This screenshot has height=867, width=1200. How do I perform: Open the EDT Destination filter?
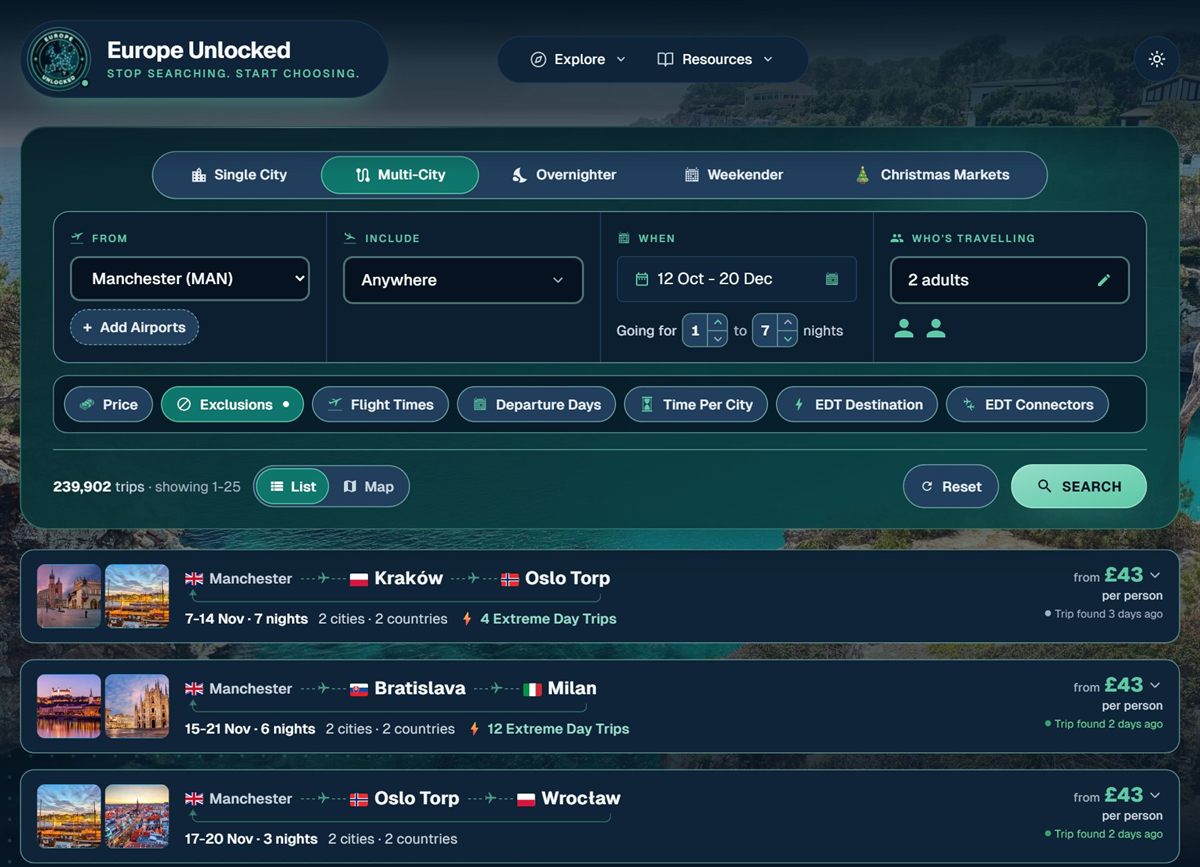[857, 404]
